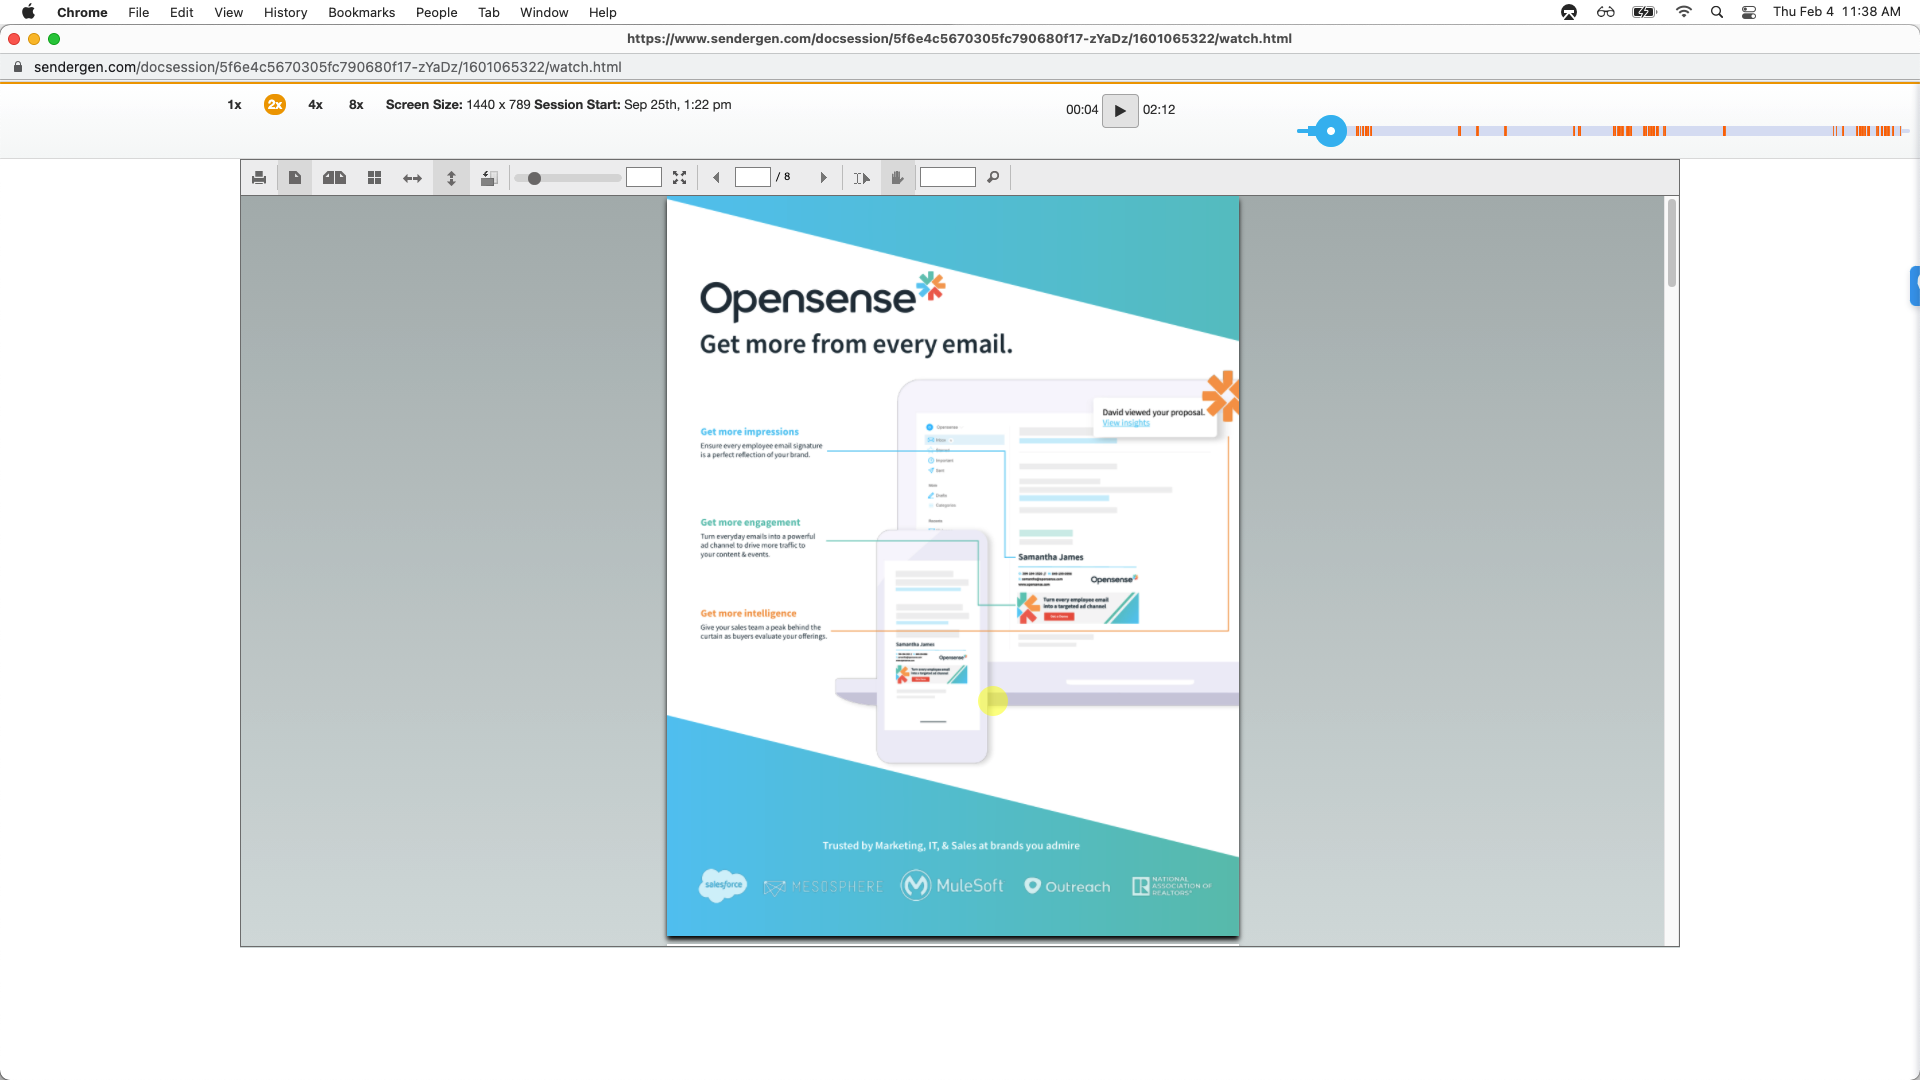
Task: Open the Chrome application menu
Action: click(x=82, y=12)
